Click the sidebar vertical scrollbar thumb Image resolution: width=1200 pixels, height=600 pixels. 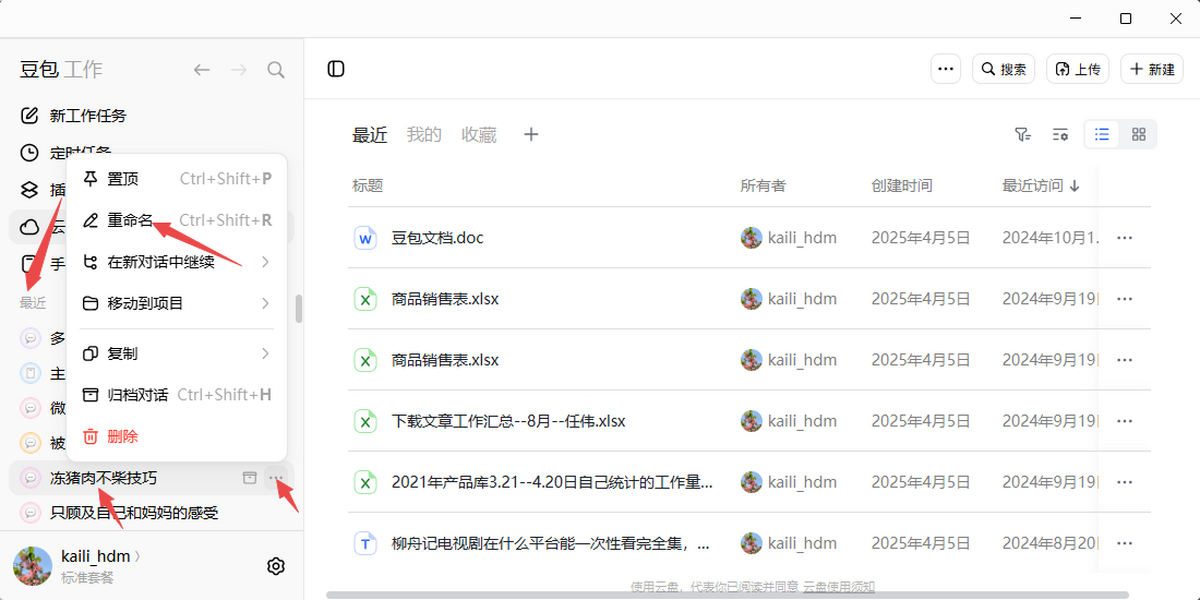(x=298, y=308)
